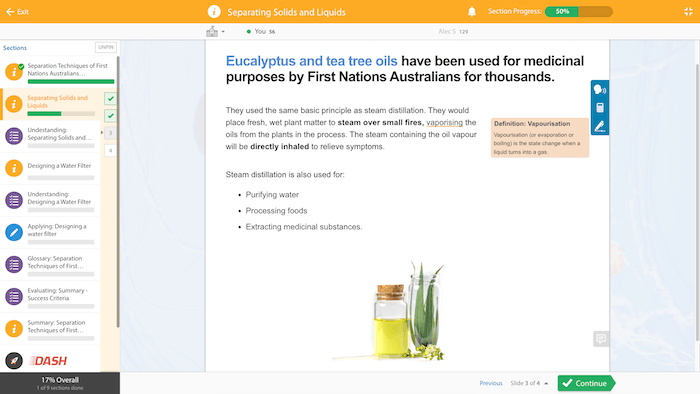
Task: Go to slide 3 thumbnail
Action: [x=110, y=133]
